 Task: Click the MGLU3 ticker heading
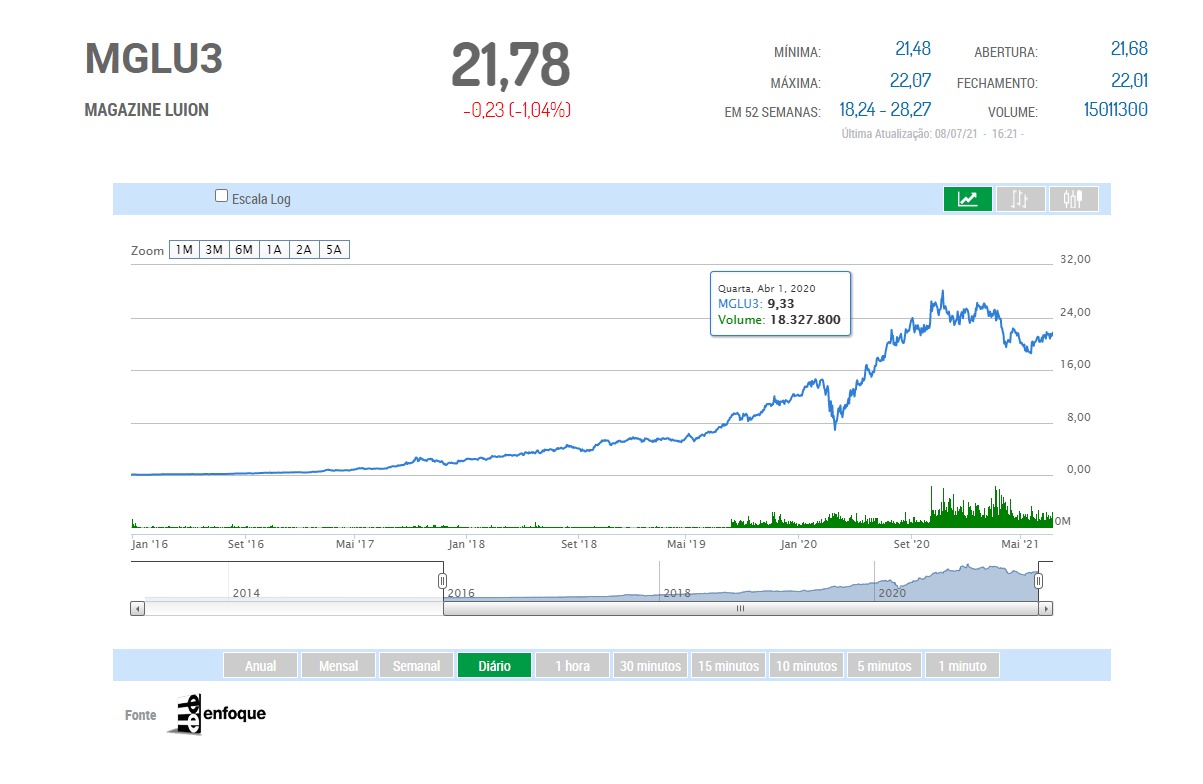pos(154,59)
